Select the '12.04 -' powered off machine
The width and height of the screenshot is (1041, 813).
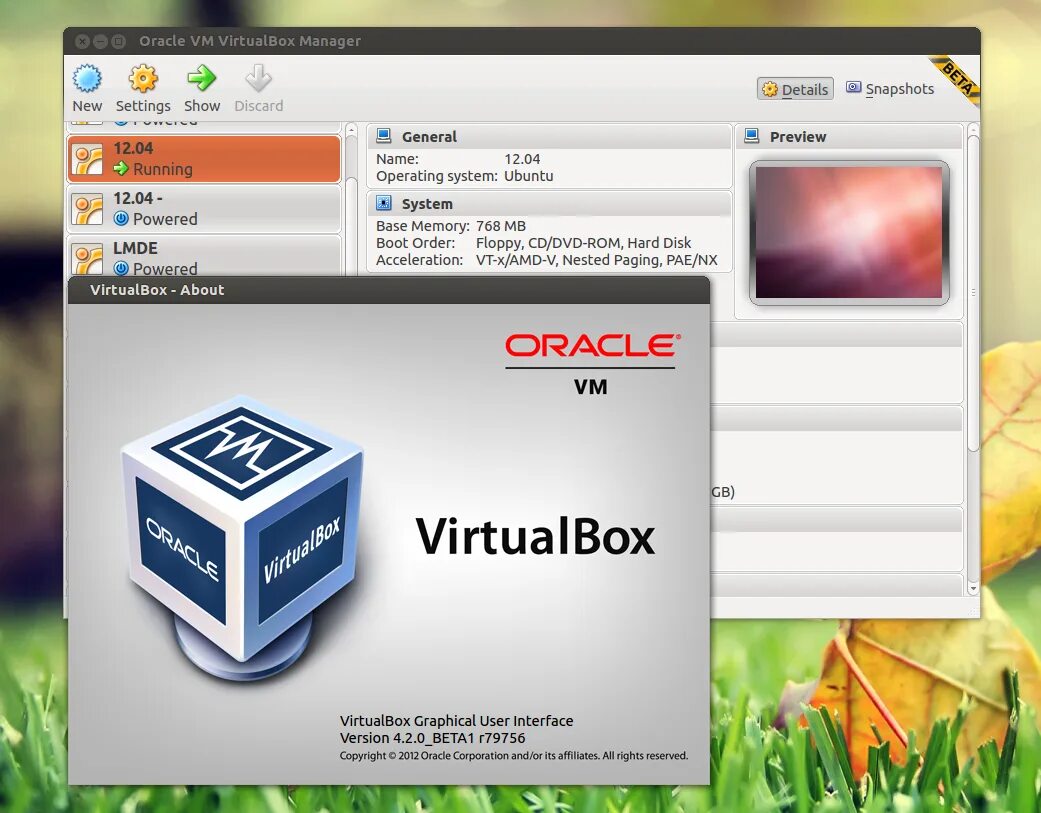coord(204,208)
